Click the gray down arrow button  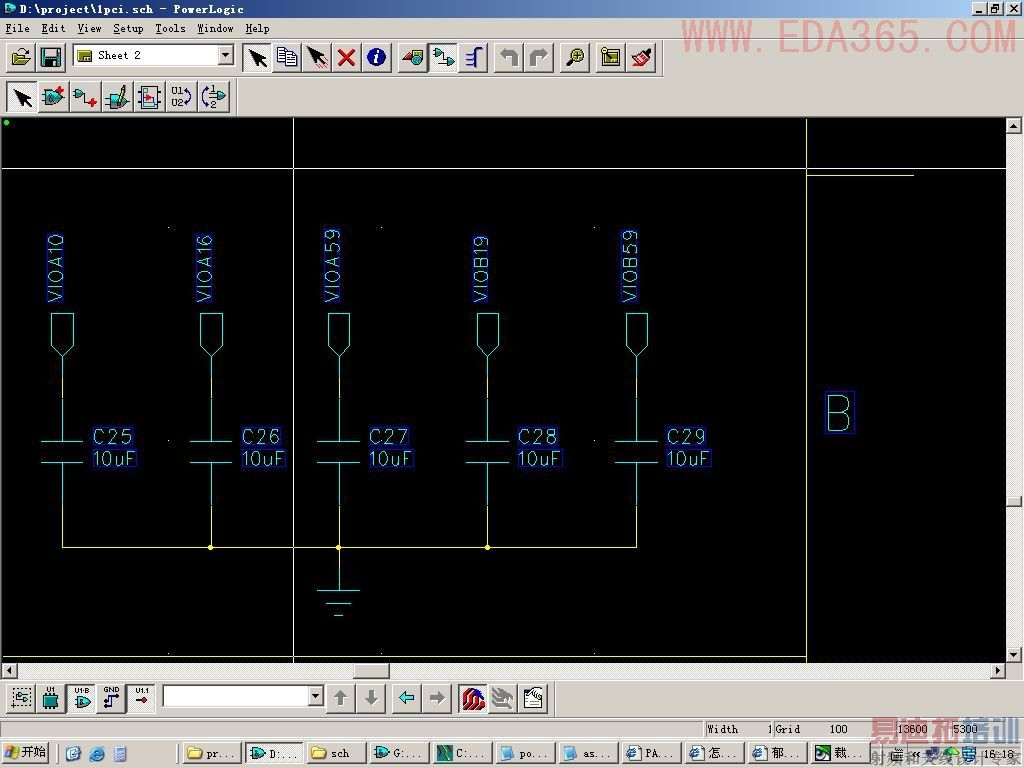(371, 698)
